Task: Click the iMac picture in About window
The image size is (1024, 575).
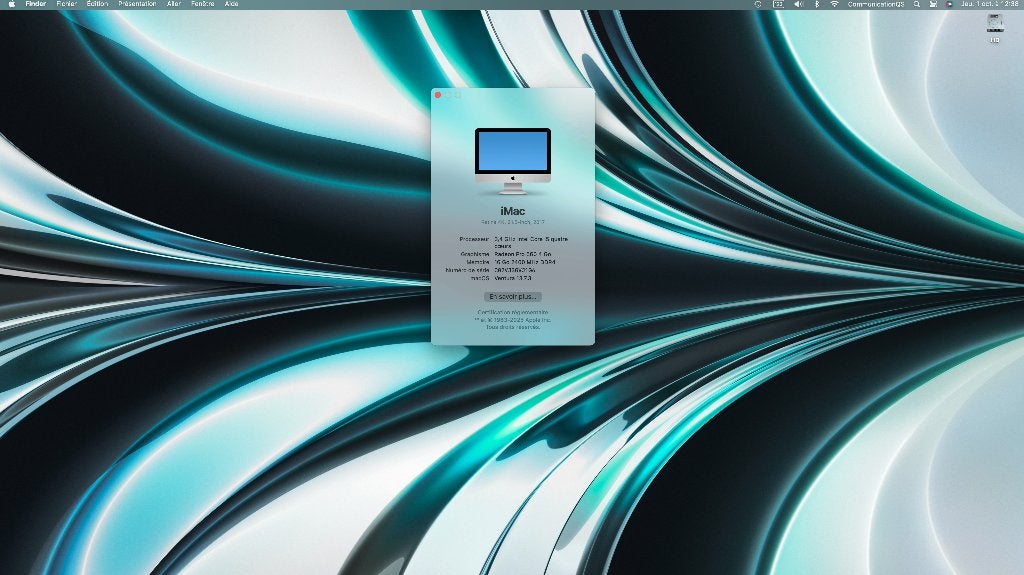Action: tap(513, 161)
